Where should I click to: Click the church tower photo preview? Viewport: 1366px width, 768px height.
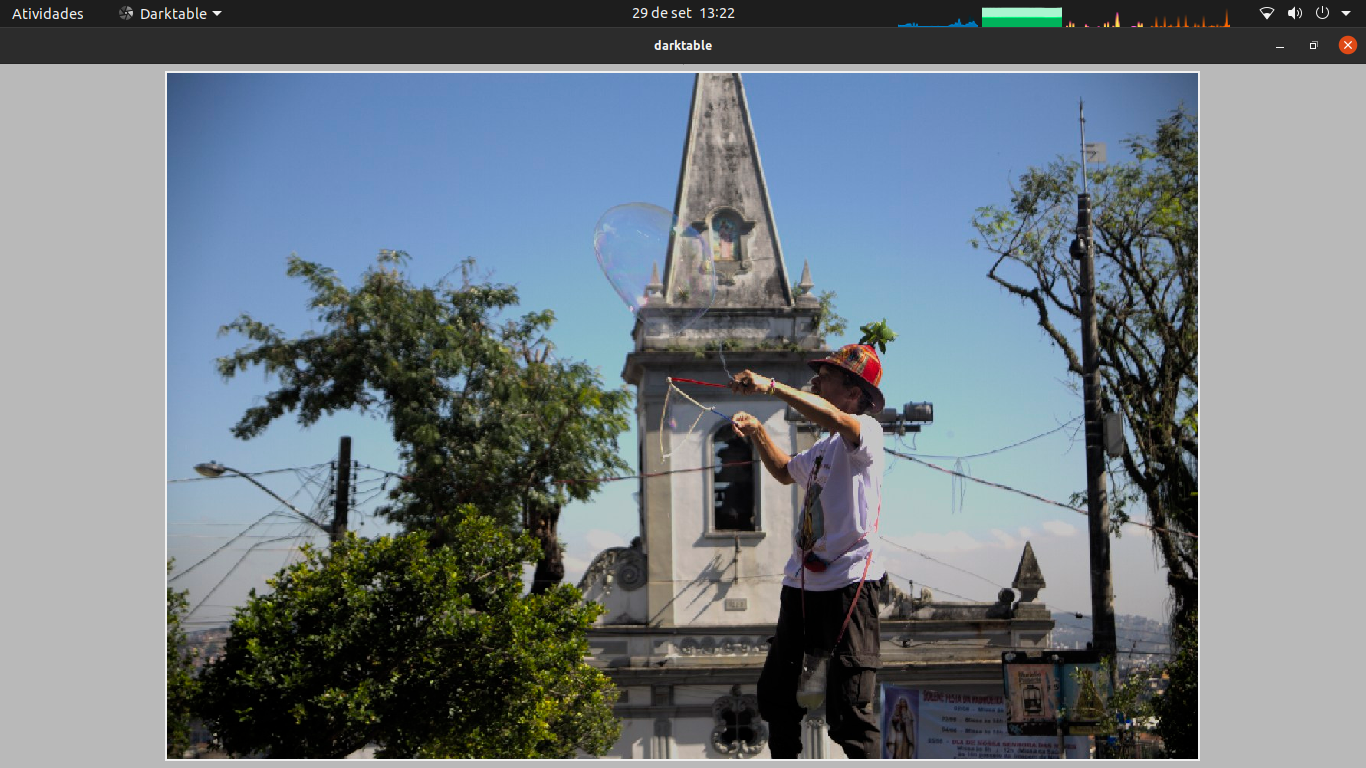[x=682, y=416]
